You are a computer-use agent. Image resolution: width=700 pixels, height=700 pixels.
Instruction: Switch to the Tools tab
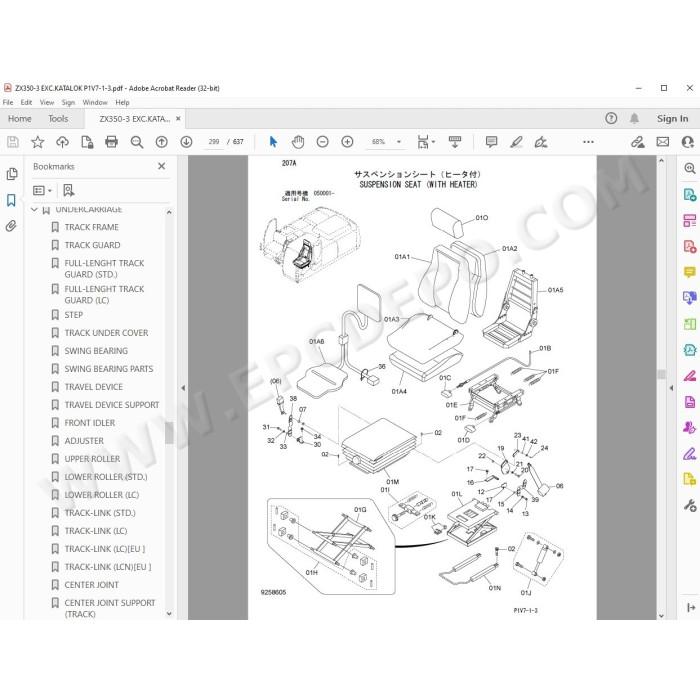point(58,119)
